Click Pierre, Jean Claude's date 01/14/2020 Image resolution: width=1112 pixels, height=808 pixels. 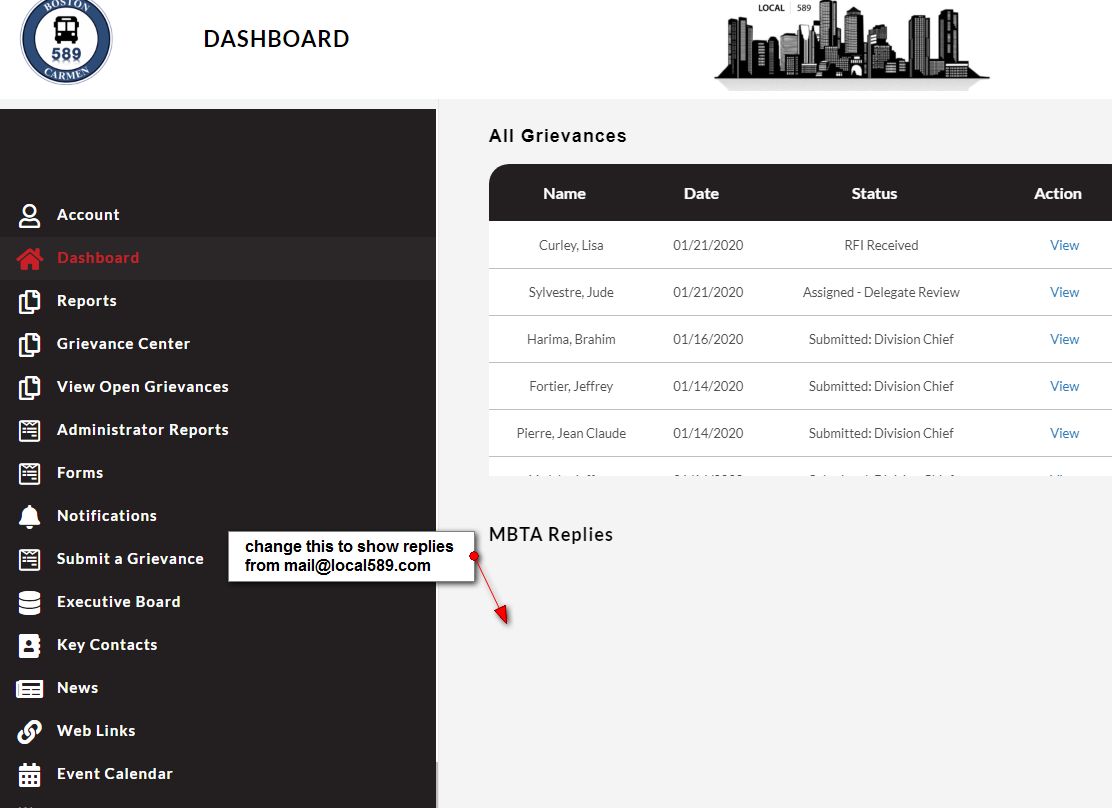tap(708, 433)
